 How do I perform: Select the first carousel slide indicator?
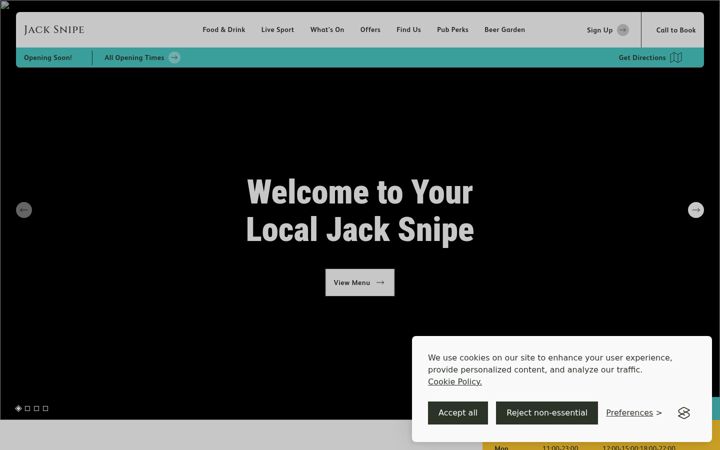tap(18, 408)
